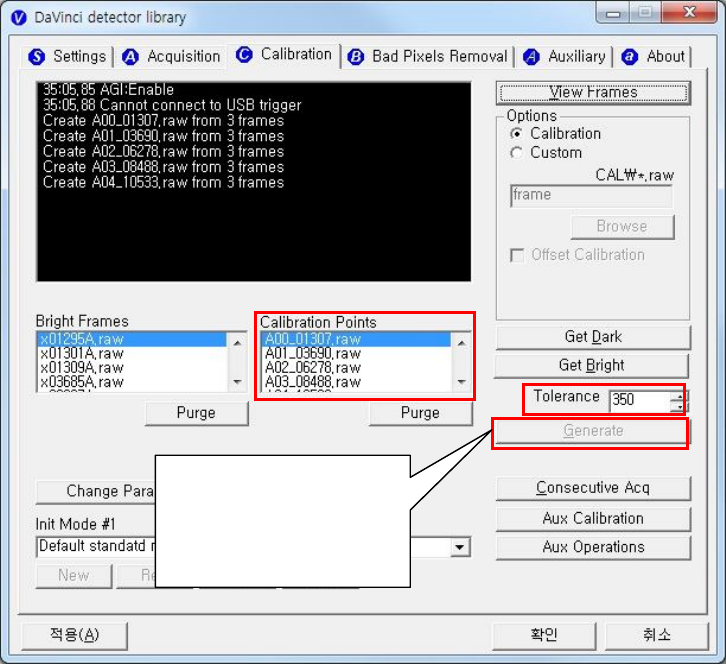The height and width of the screenshot is (664, 726).
Task: Click Calibration Points list scroll up arrow
Action: pyautogui.click(x=462, y=343)
